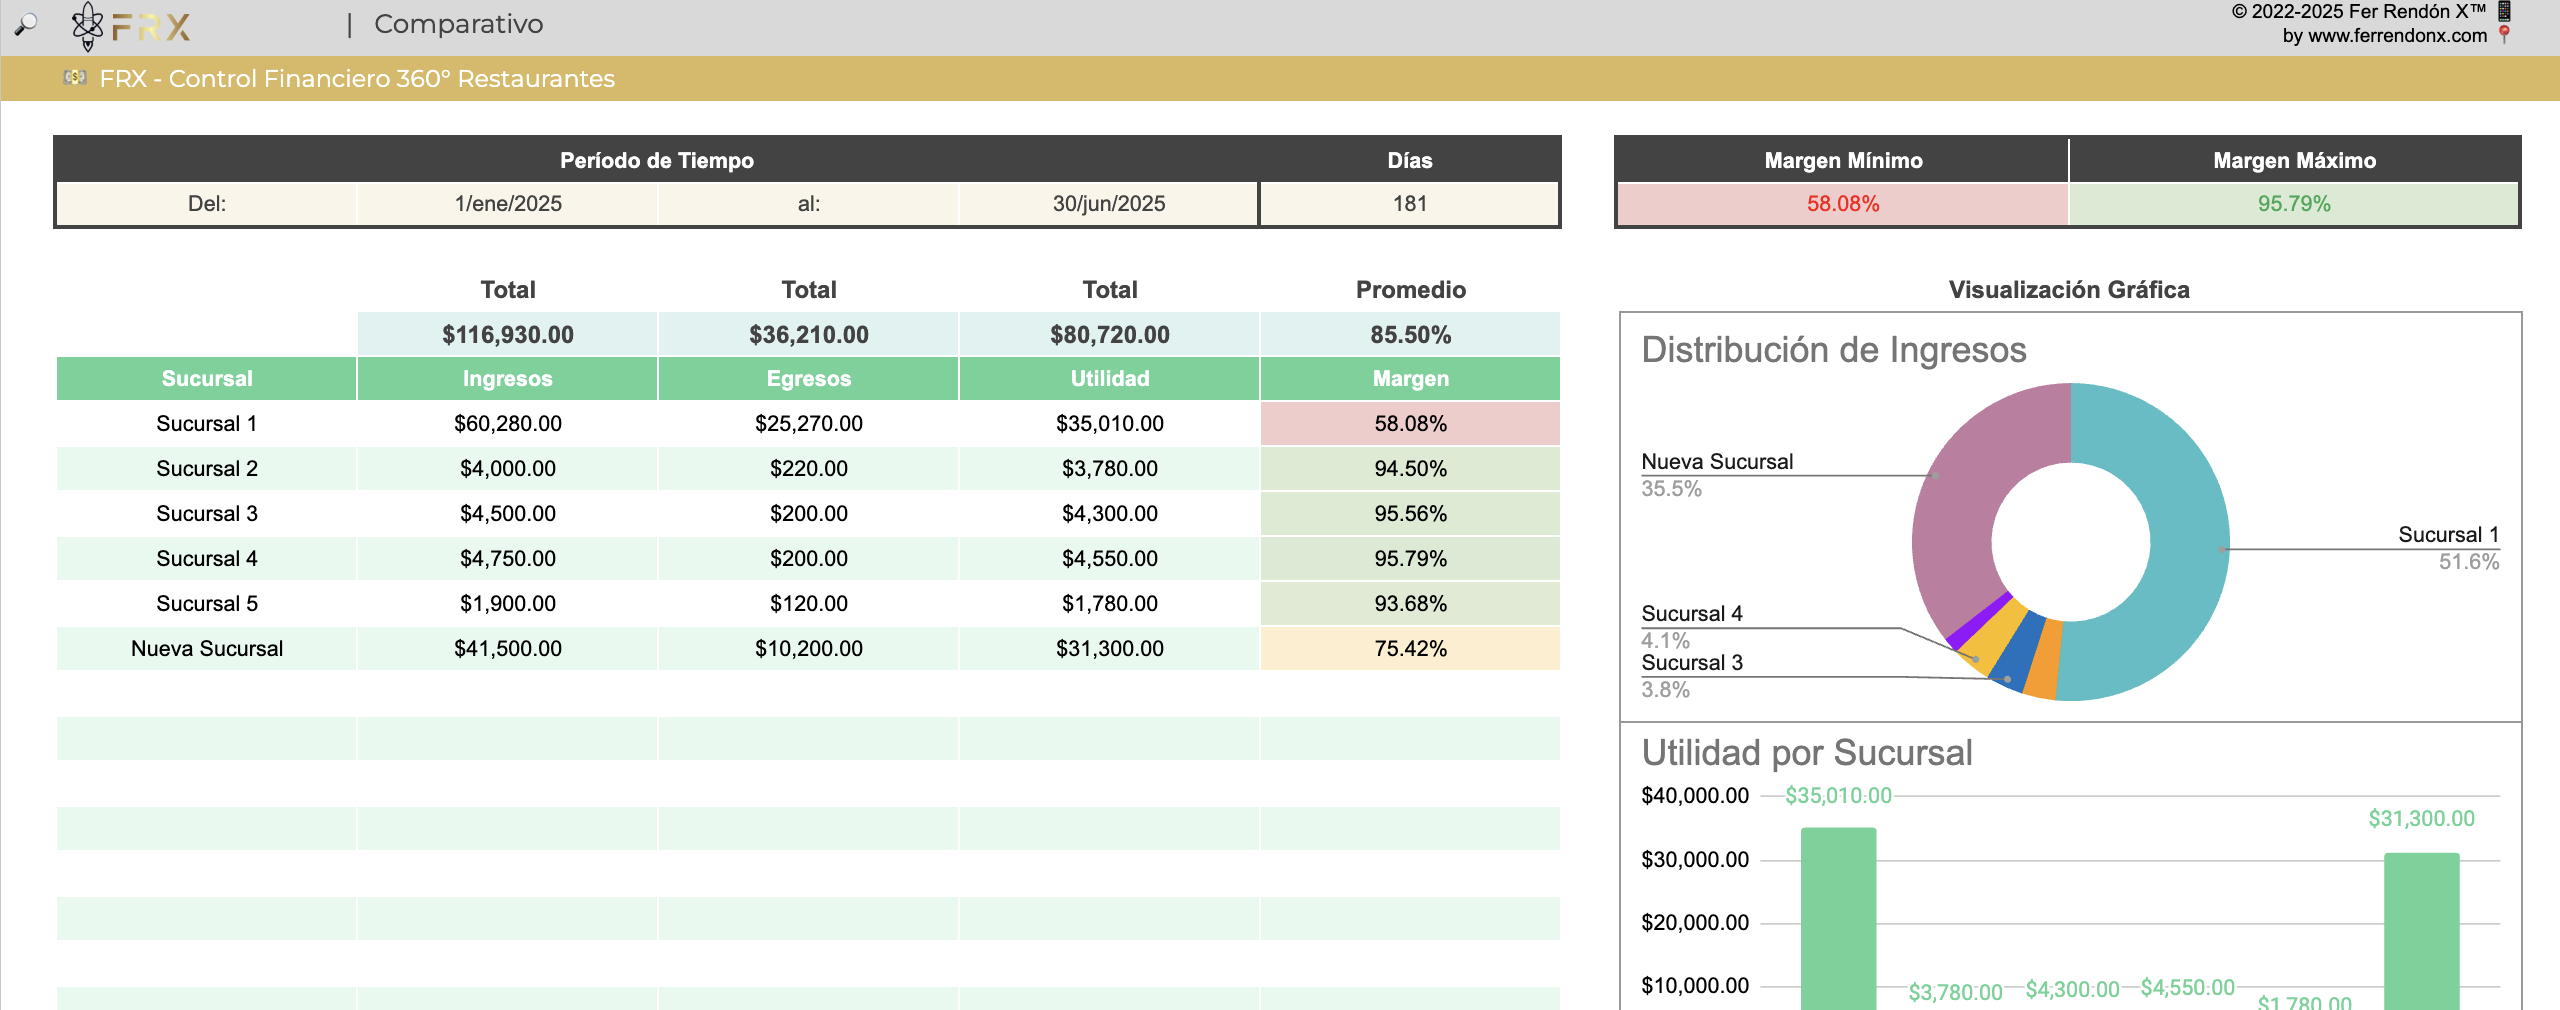The width and height of the screenshot is (2560, 1010).
Task: Click the Promedio label
Action: click(1410, 290)
